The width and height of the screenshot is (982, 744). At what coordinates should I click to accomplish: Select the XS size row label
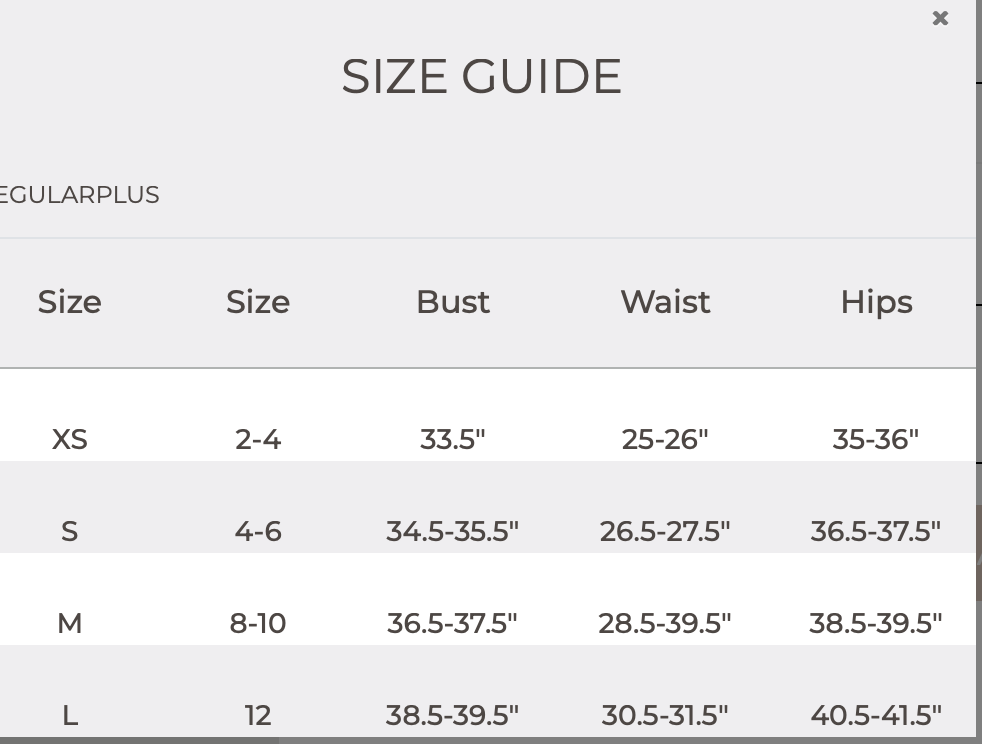click(70, 440)
